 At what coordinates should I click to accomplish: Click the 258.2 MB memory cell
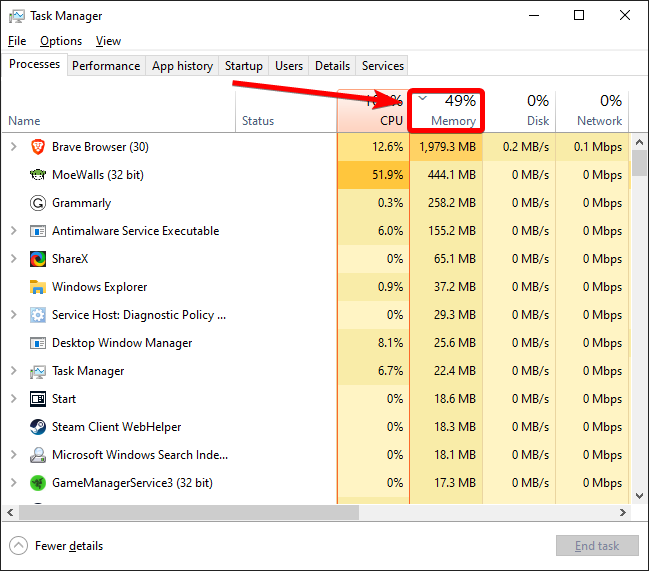(x=446, y=203)
